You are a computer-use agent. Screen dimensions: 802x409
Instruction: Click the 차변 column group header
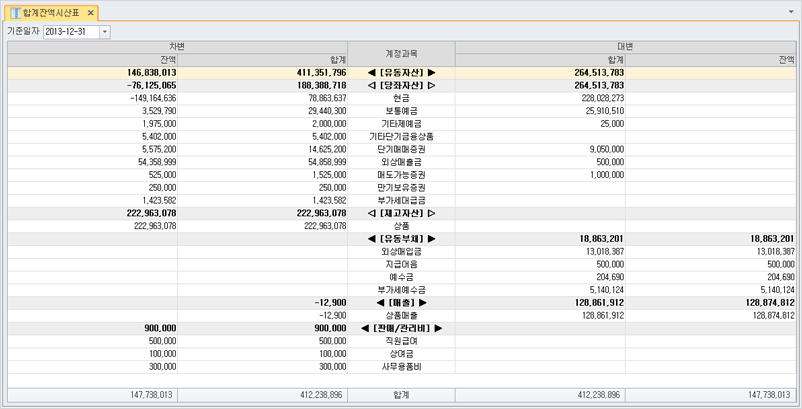177,47
